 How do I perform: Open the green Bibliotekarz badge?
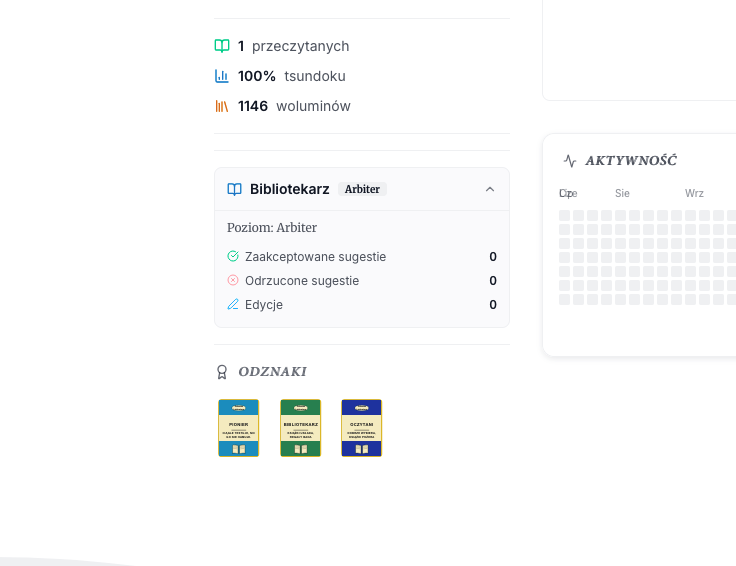(300, 428)
